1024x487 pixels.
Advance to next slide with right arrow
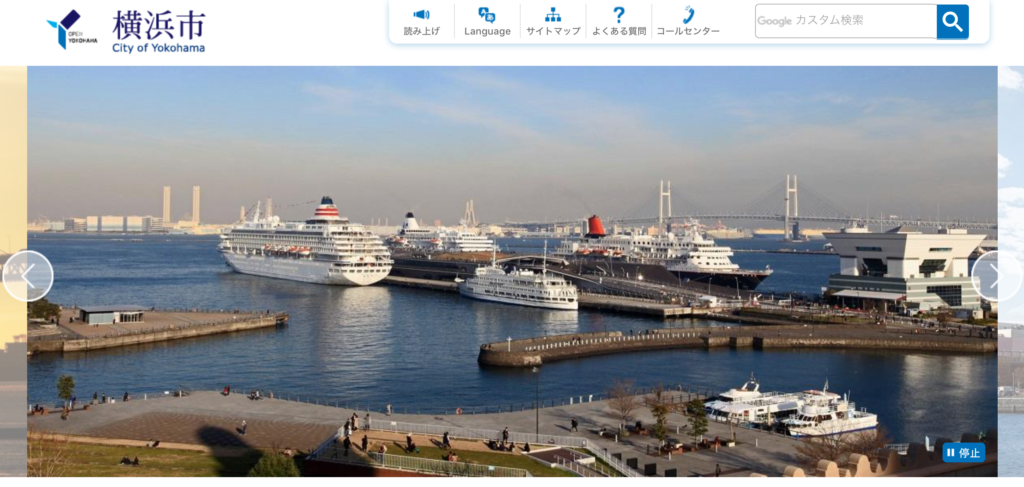tap(997, 276)
